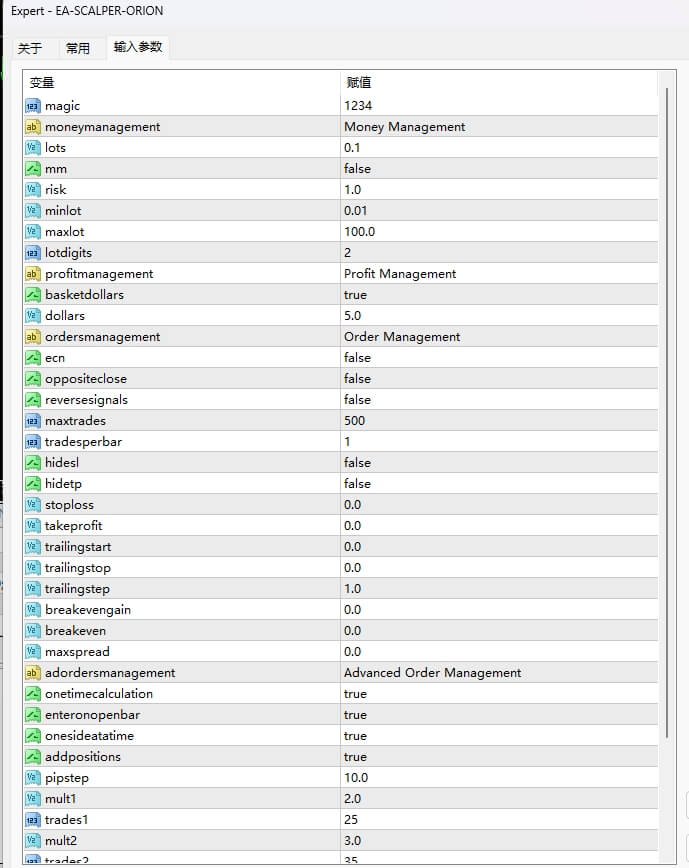Click the 变量 column header
This screenshot has width=689, height=868.
pyautogui.click(x=180, y=83)
